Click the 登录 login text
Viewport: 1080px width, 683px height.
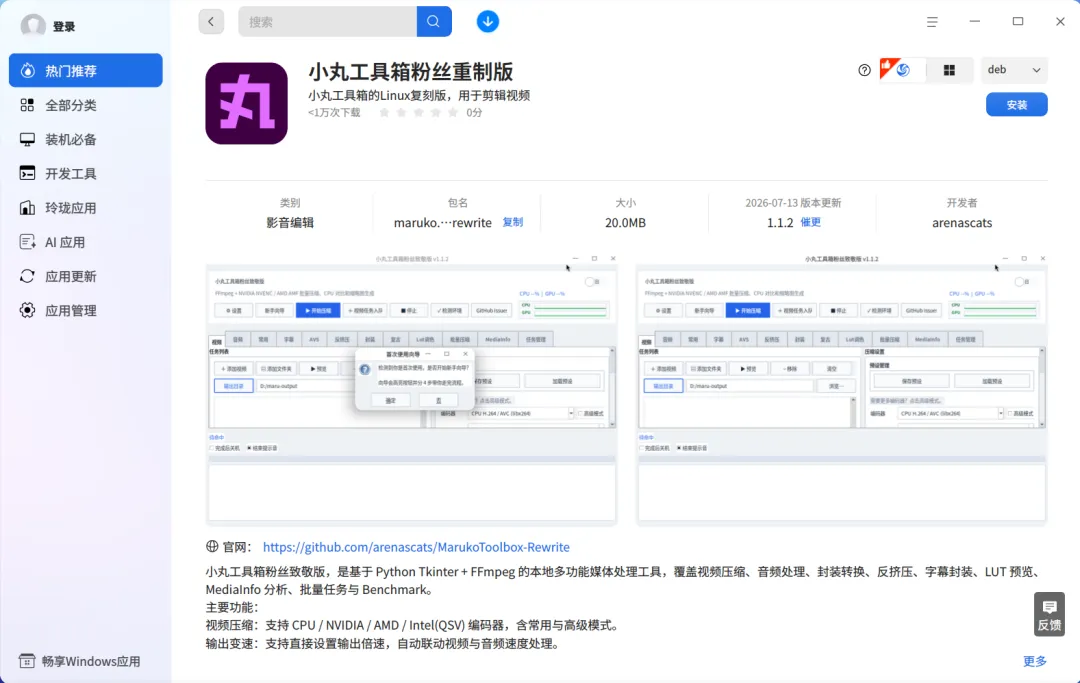(x=64, y=26)
